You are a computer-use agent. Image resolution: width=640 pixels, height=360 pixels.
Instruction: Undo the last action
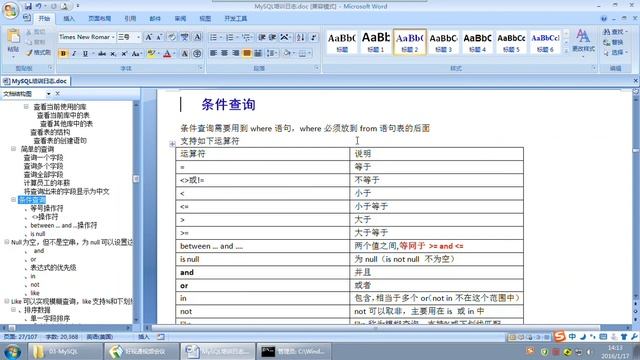click(39, 6)
